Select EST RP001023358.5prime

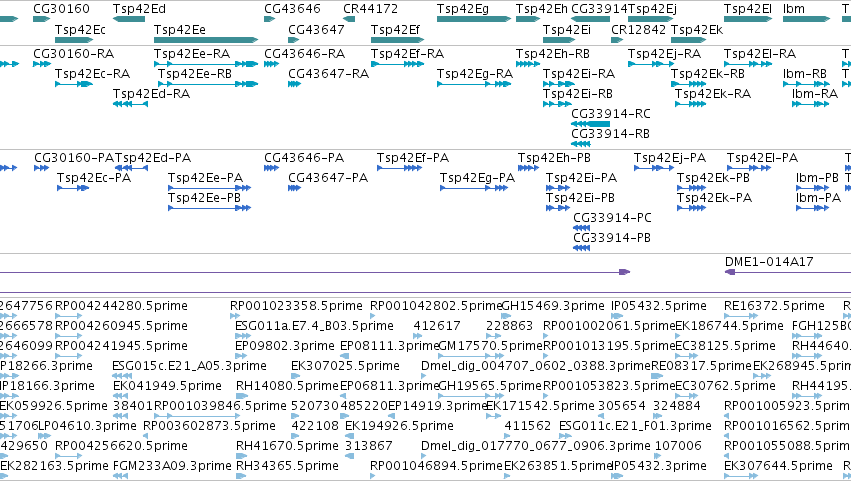296,306
